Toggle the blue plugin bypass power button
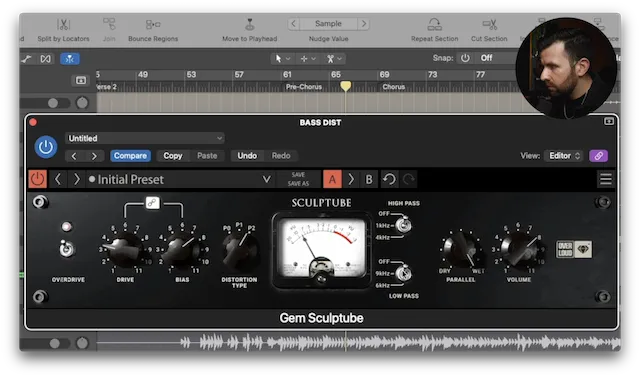The width and height of the screenshot is (640, 377). pyautogui.click(x=46, y=147)
